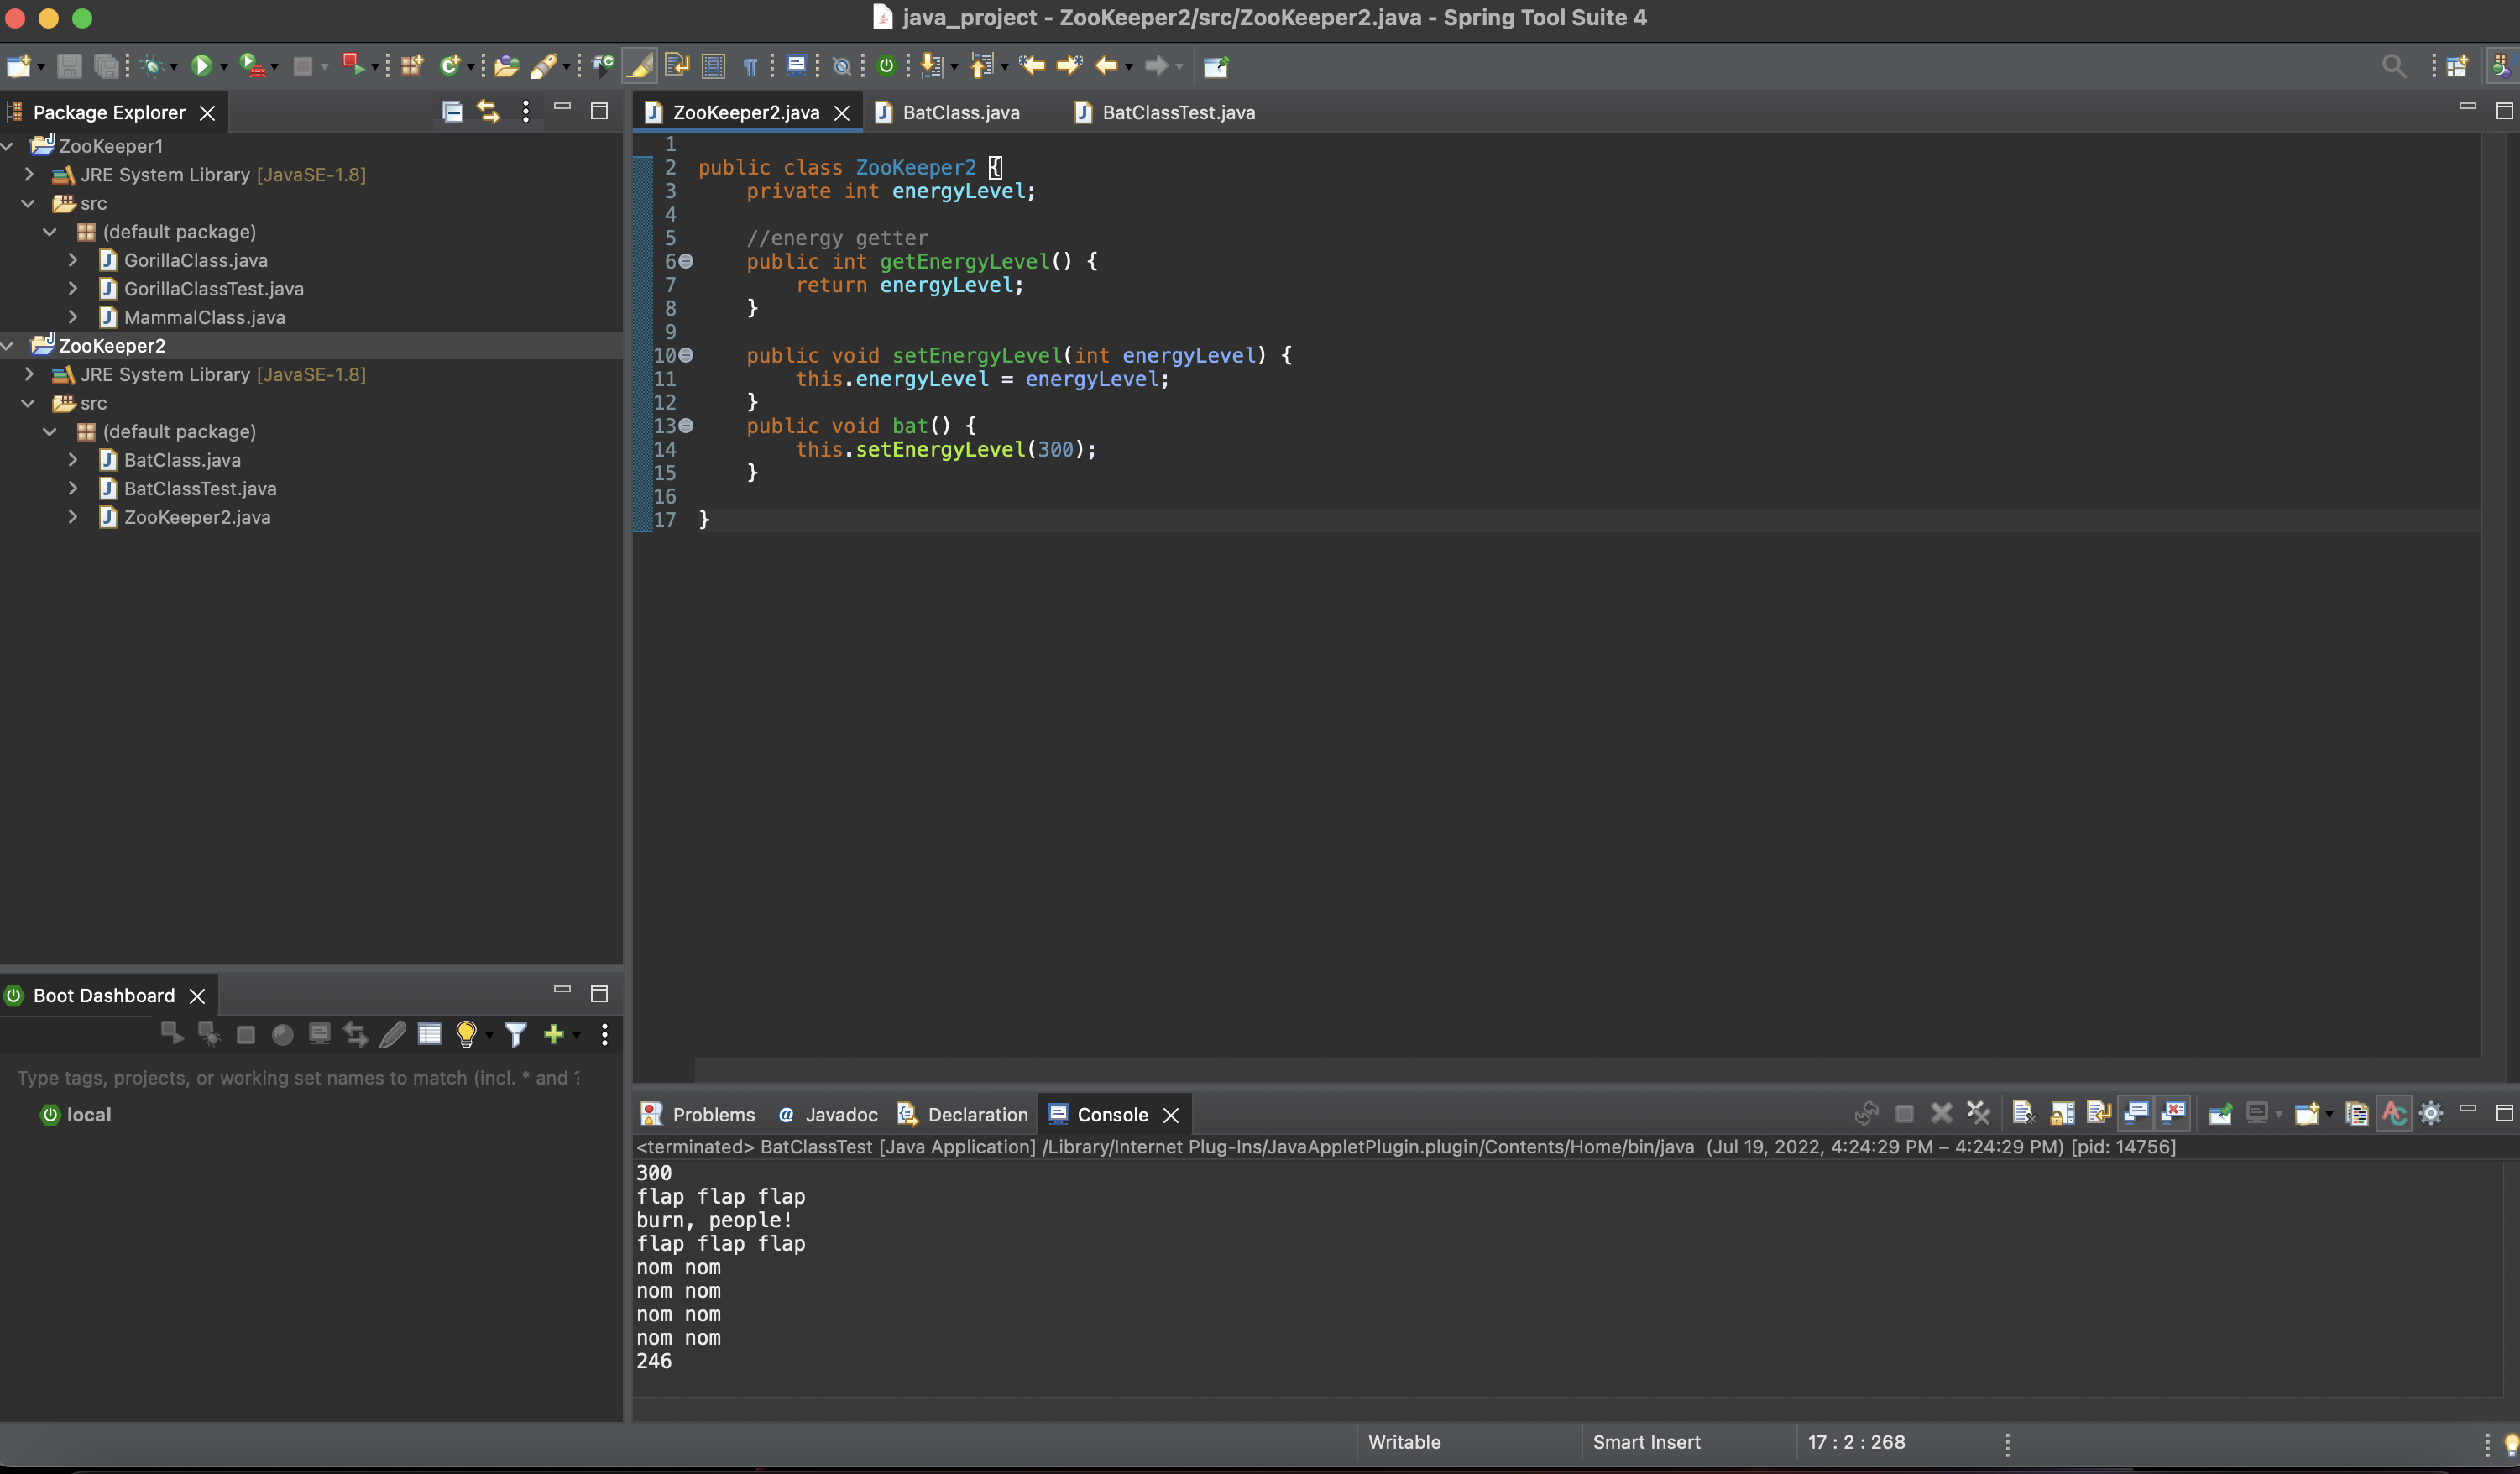Fold the getEnergyLevel method at line 6
Viewport: 2520px width, 1474px height.
pyautogui.click(x=686, y=261)
